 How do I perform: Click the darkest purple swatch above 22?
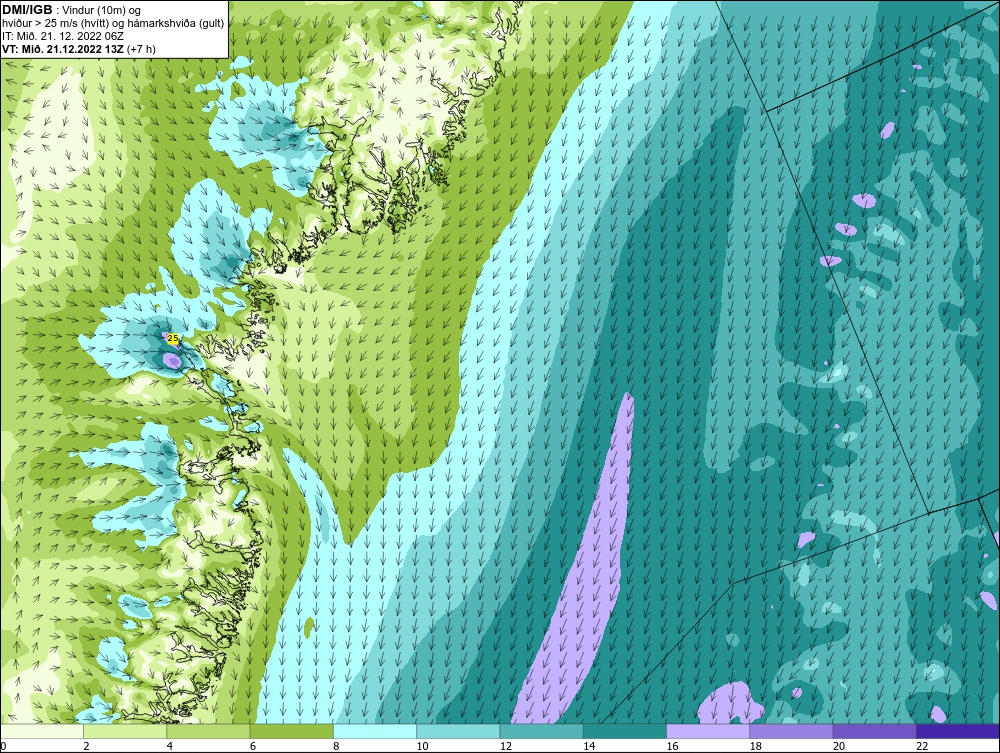(958, 731)
